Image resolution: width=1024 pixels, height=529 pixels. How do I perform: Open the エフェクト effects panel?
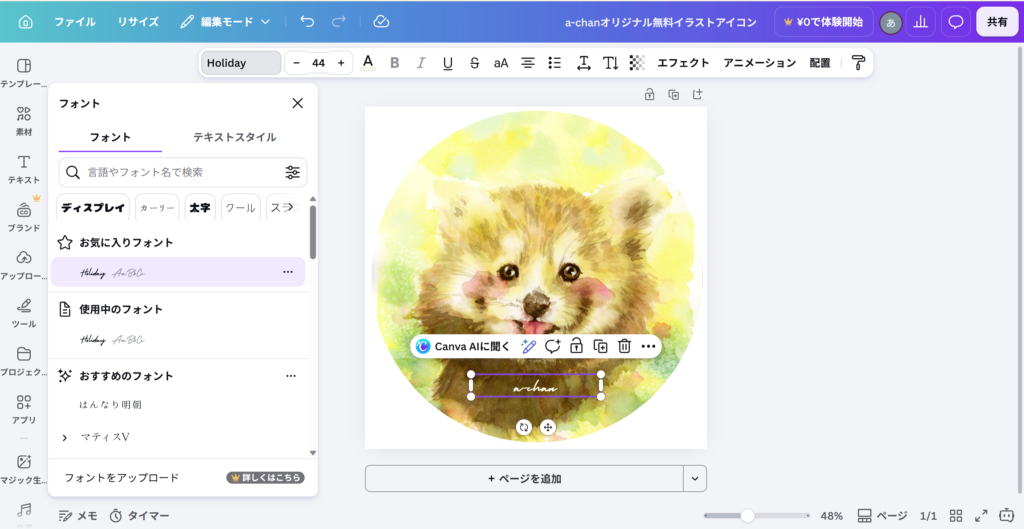coord(682,63)
